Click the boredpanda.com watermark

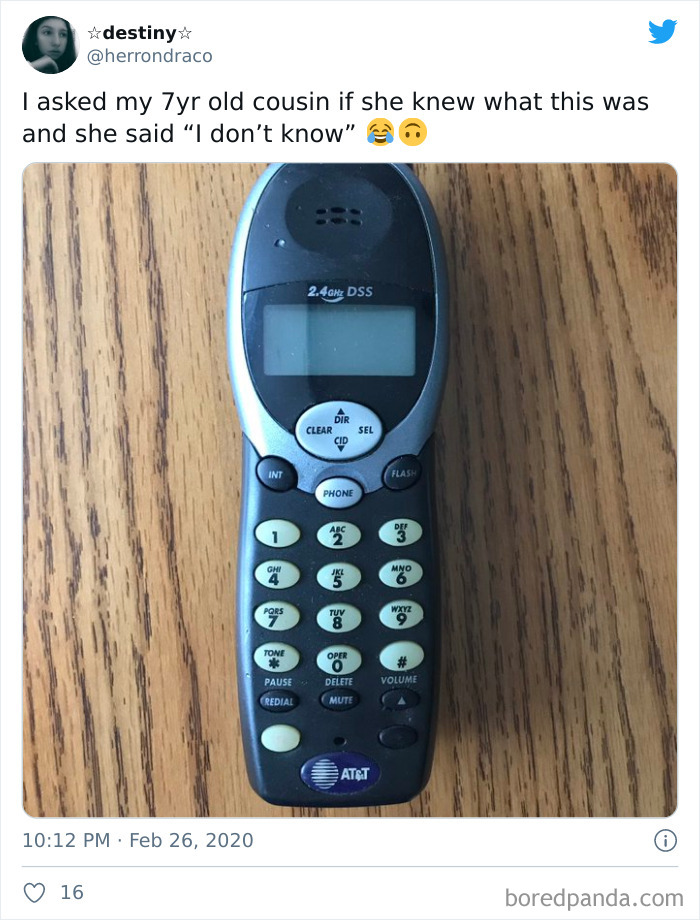594,898
